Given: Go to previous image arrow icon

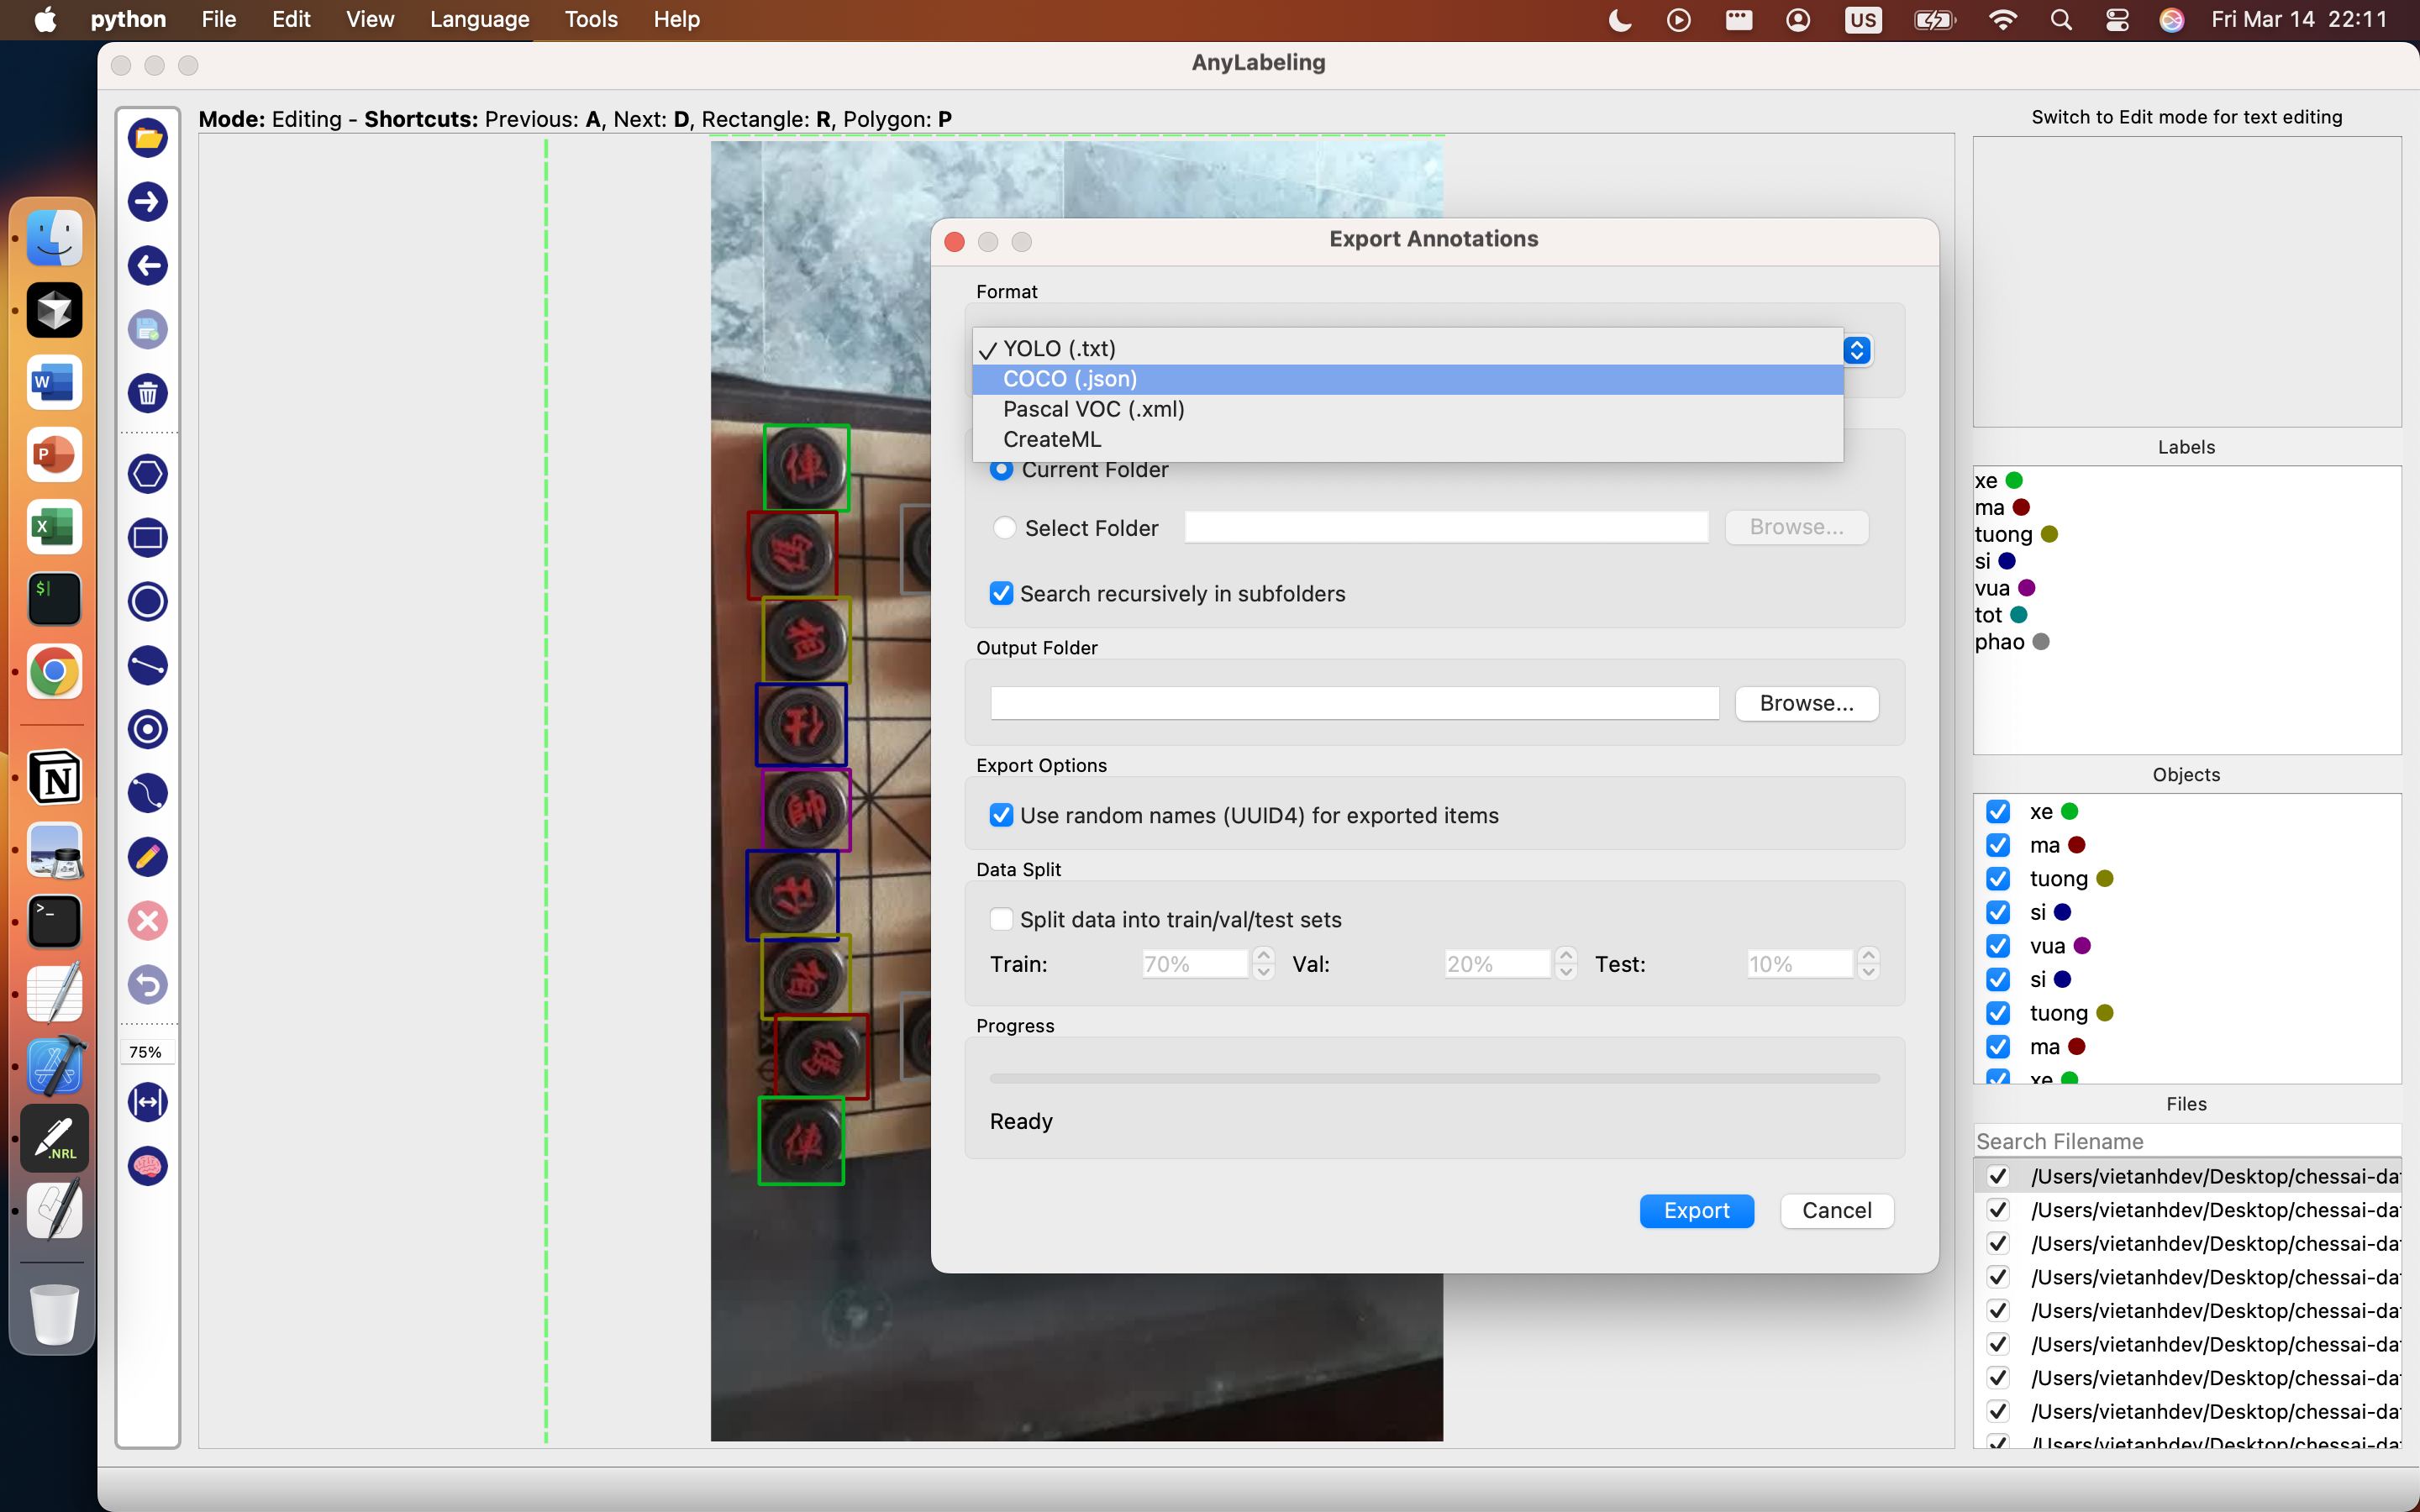Looking at the screenshot, I should [148, 266].
